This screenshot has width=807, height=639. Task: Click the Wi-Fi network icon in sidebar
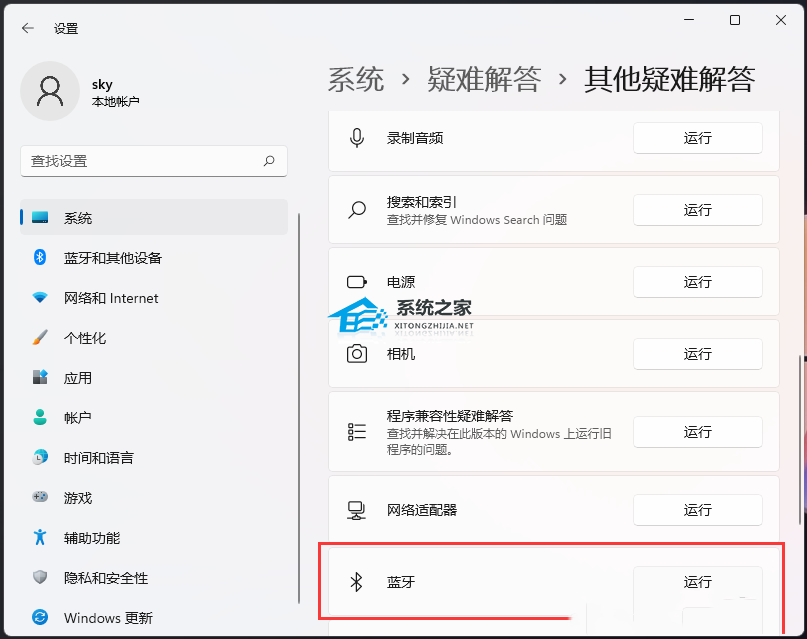(40, 297)
